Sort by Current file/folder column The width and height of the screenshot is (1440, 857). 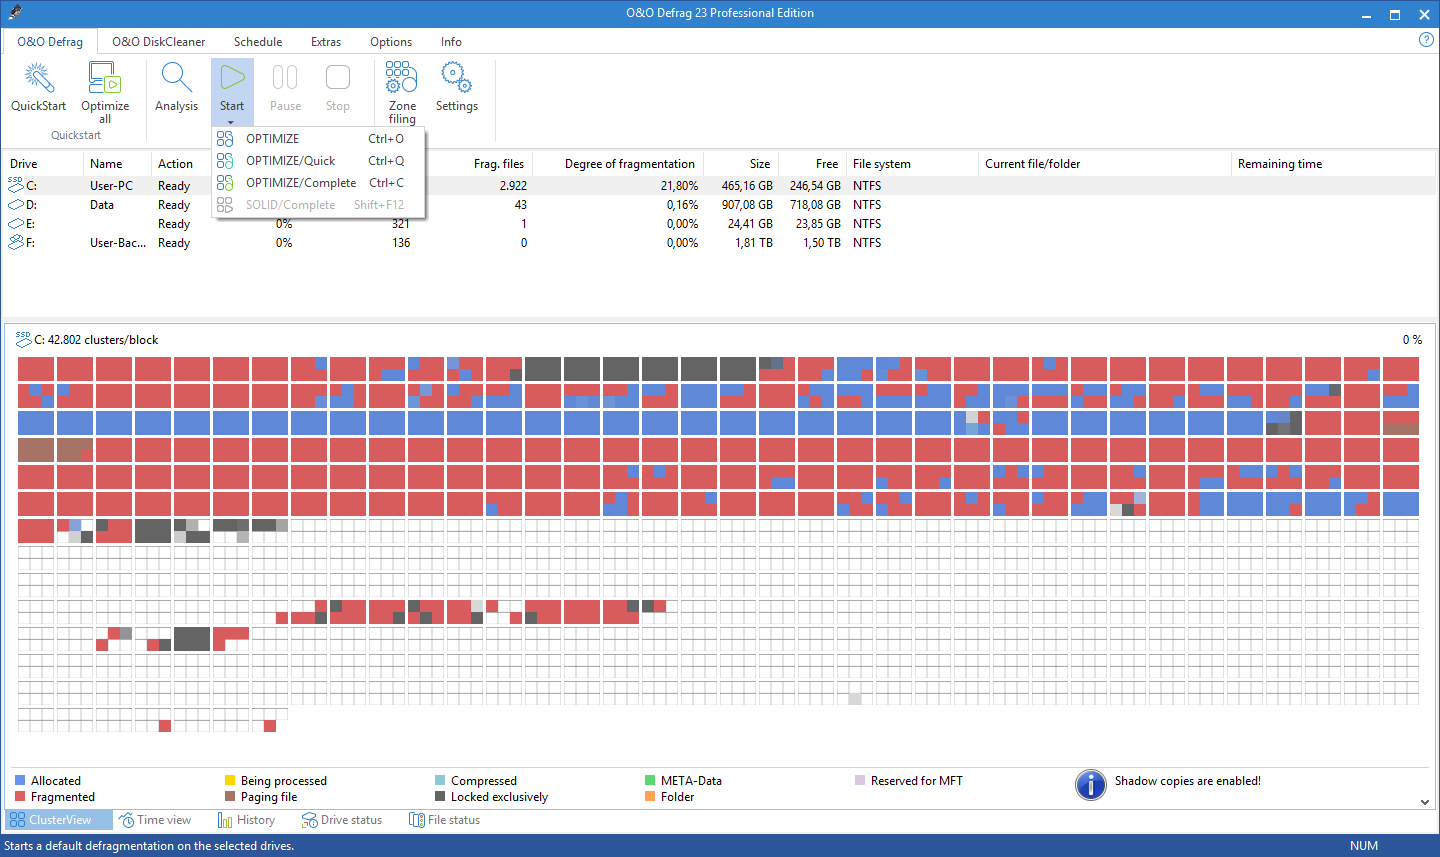[1105, 164]
